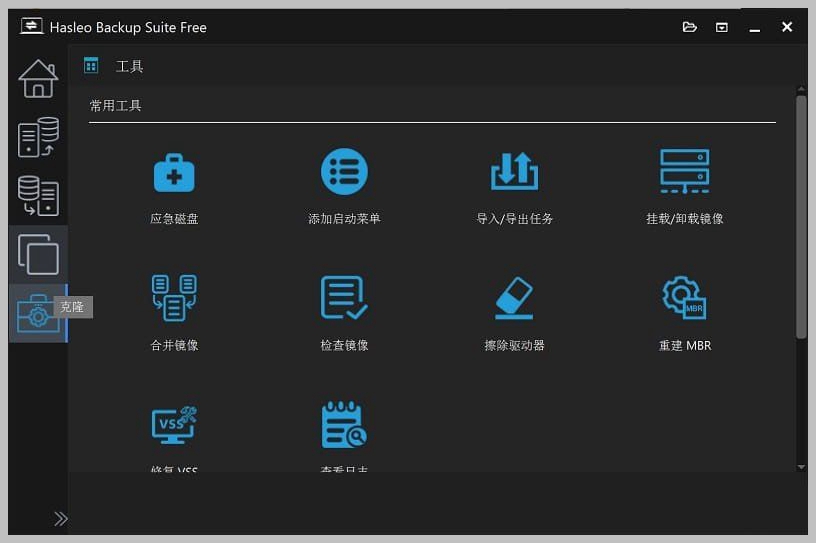Image resolution: width=816 pixels, height=543 pixels.
Task: Open the 导入/导出任务 import/export tool
Action: pos(514,172)
